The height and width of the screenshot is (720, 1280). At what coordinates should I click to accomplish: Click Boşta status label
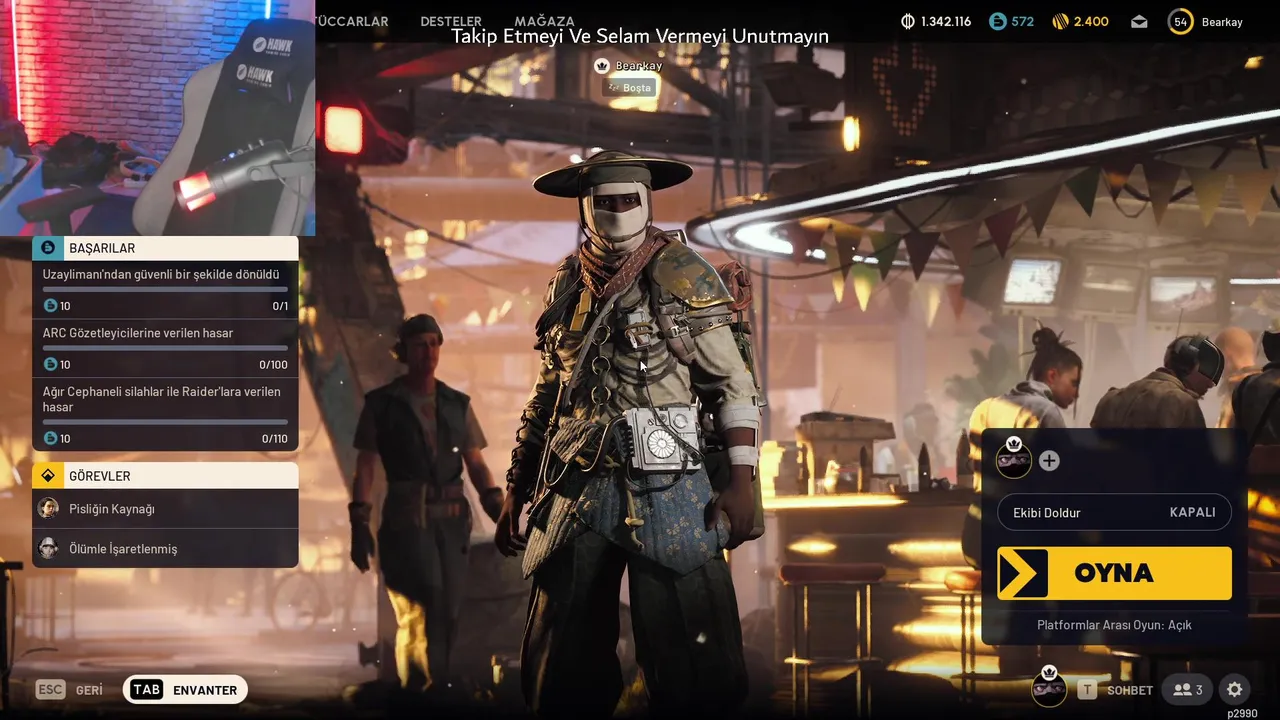click(x=631, y=88)
